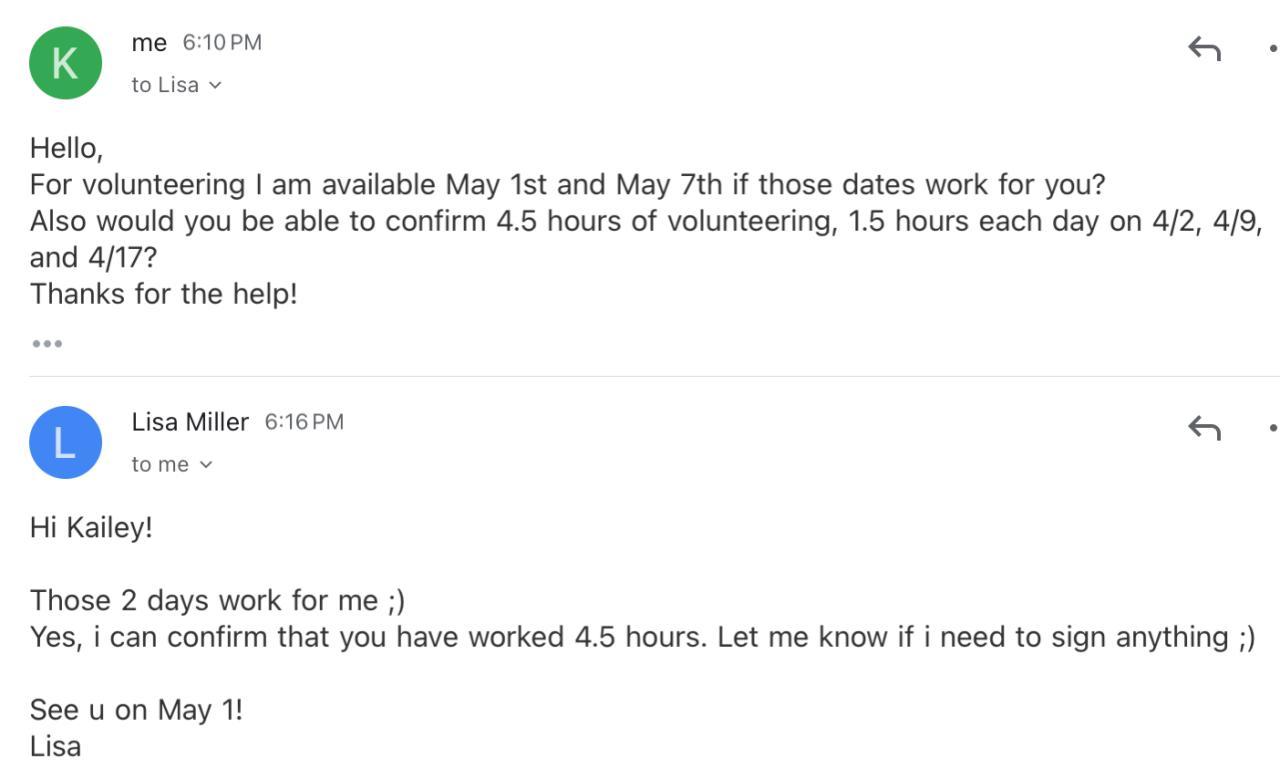
Task: Reply to Lisa Miller's message
Action: (x=1204, y=428)
